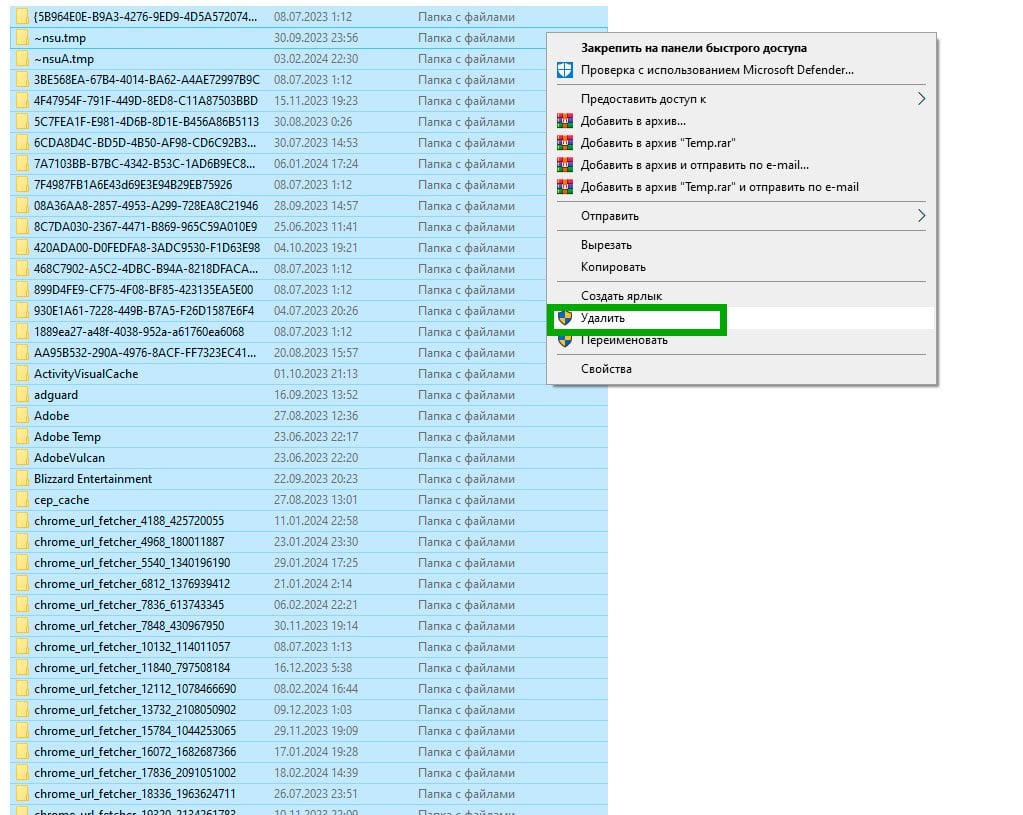The width and height of the screenshot is (1023, 815).
Task: Select '420ADA00-D0FEDFA8-3ADC9530-F1D63E98' folder name
Action: coord(147,248)
